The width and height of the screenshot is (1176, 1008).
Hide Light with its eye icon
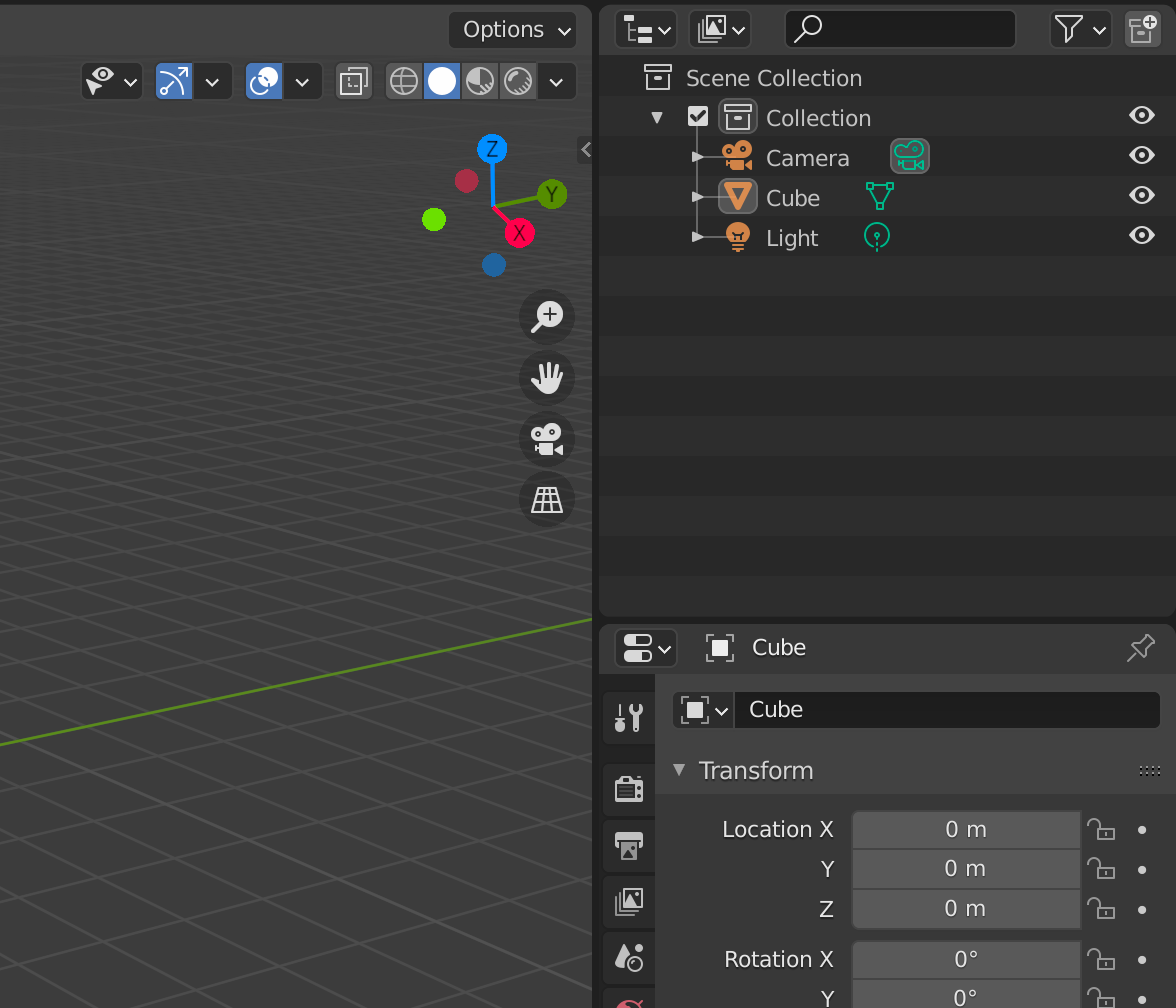pyautogui.click(x=1142, y=235)
